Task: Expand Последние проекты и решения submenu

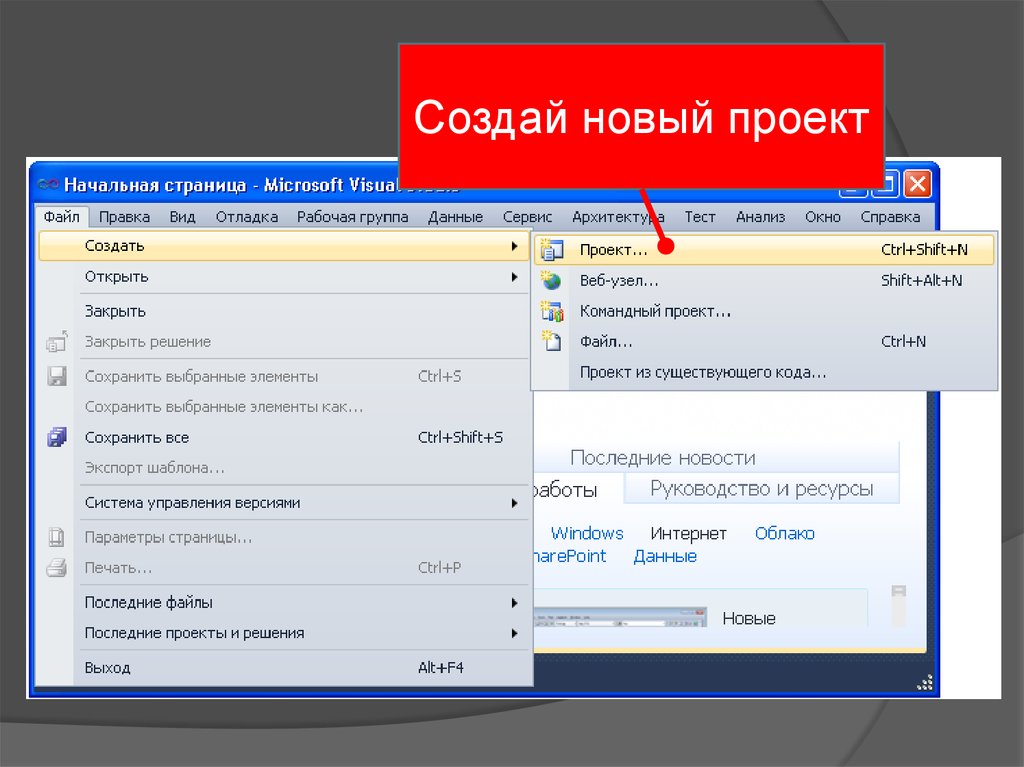Action: click(514, 633)
